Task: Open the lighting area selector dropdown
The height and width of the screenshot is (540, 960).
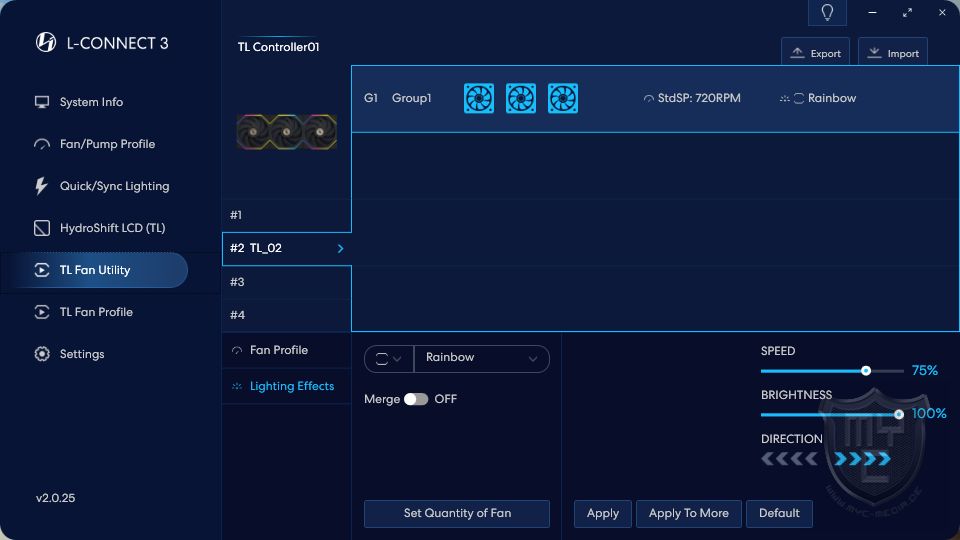Action: 389,359
